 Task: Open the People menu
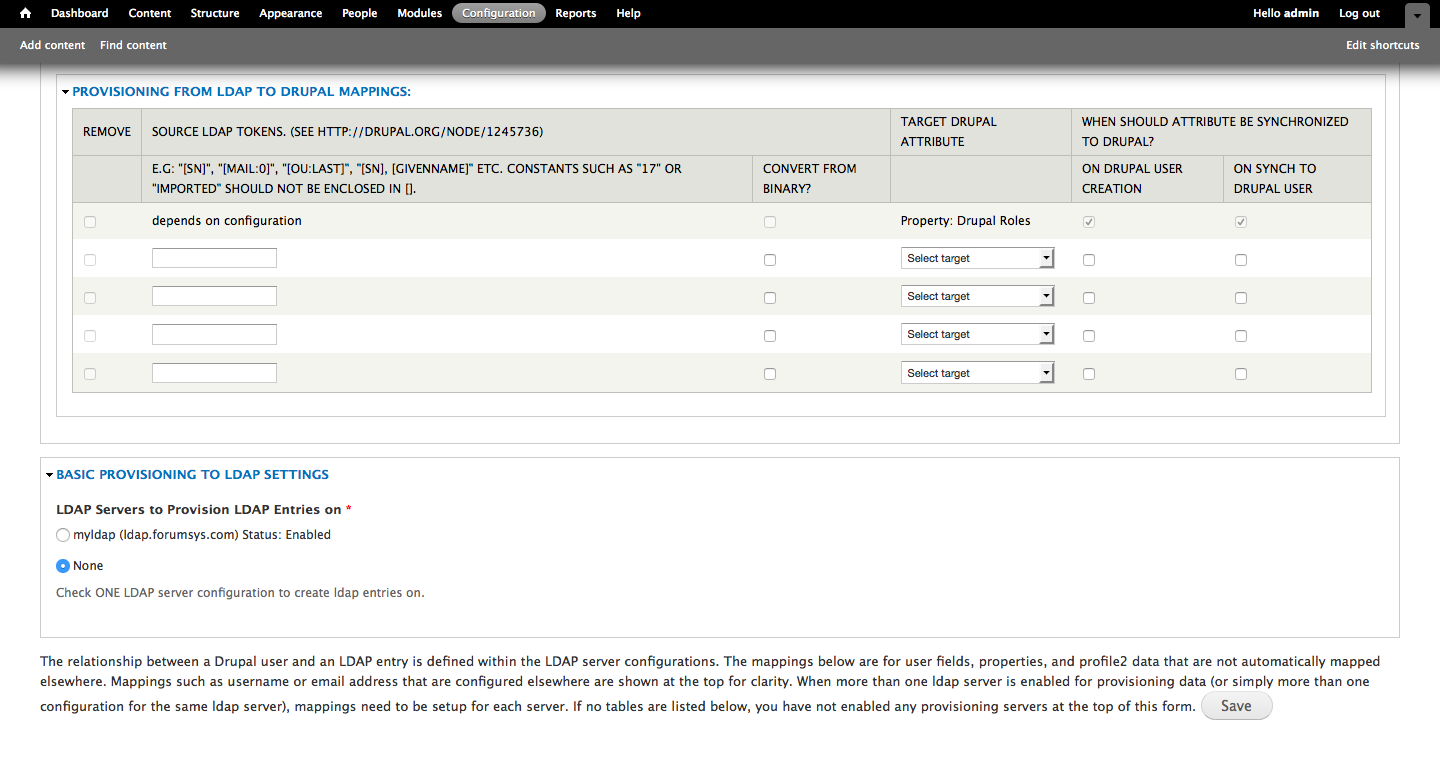tap(360, 13)
